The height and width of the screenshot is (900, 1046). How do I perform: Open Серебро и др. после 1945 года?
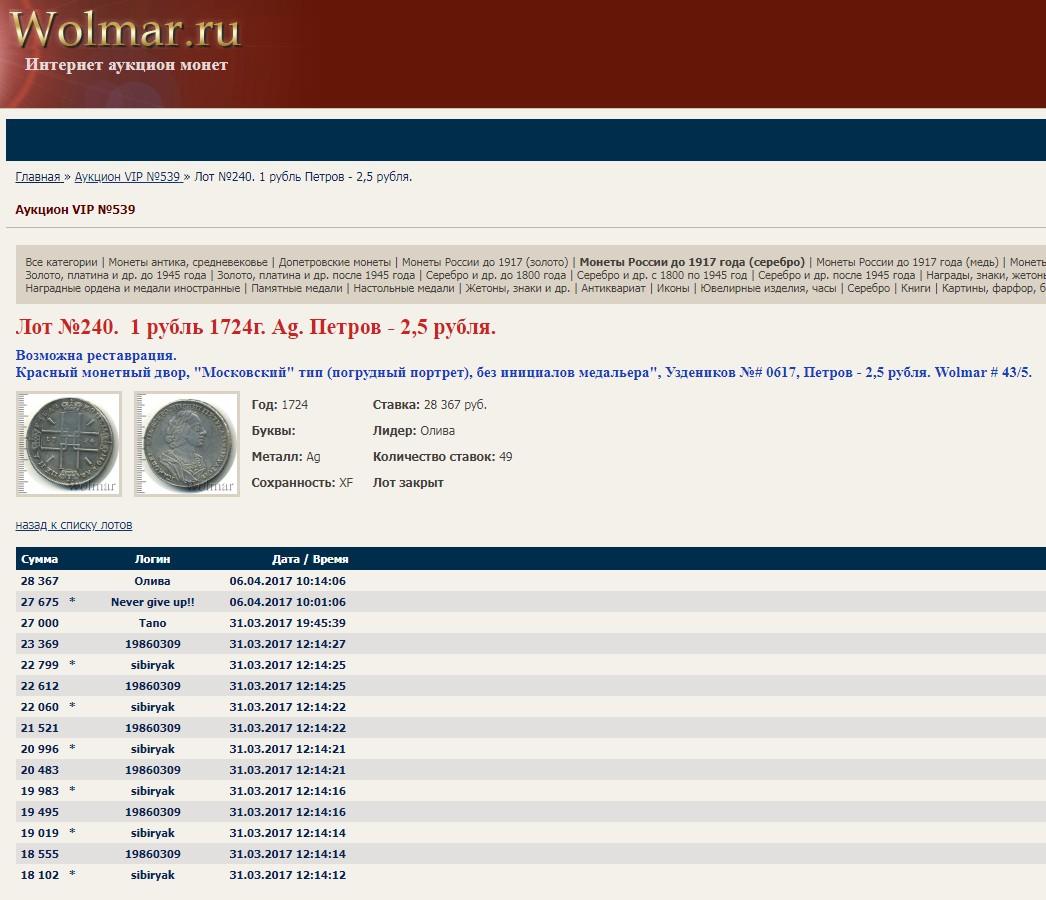(x=837, y=275)
